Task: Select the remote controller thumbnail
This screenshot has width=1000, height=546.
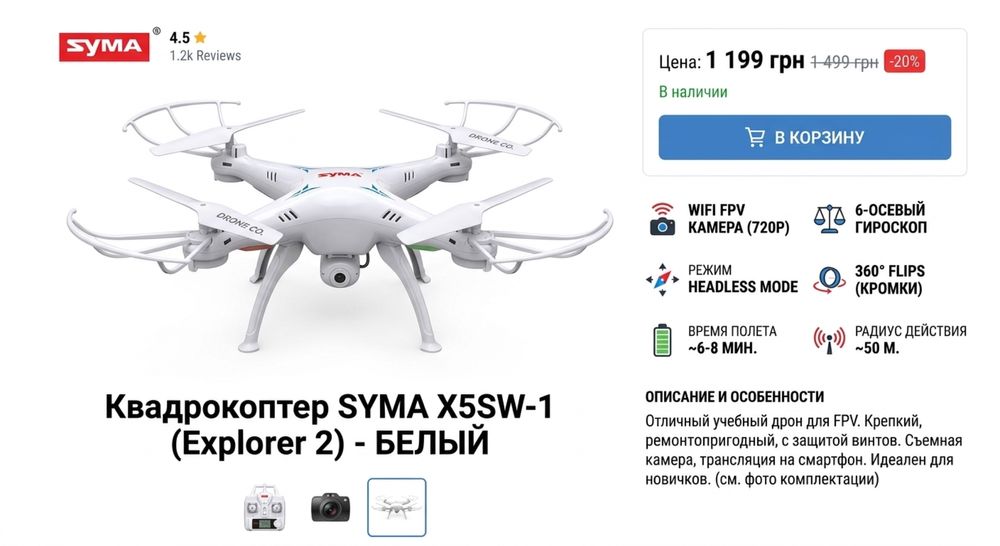Action: 265,508
